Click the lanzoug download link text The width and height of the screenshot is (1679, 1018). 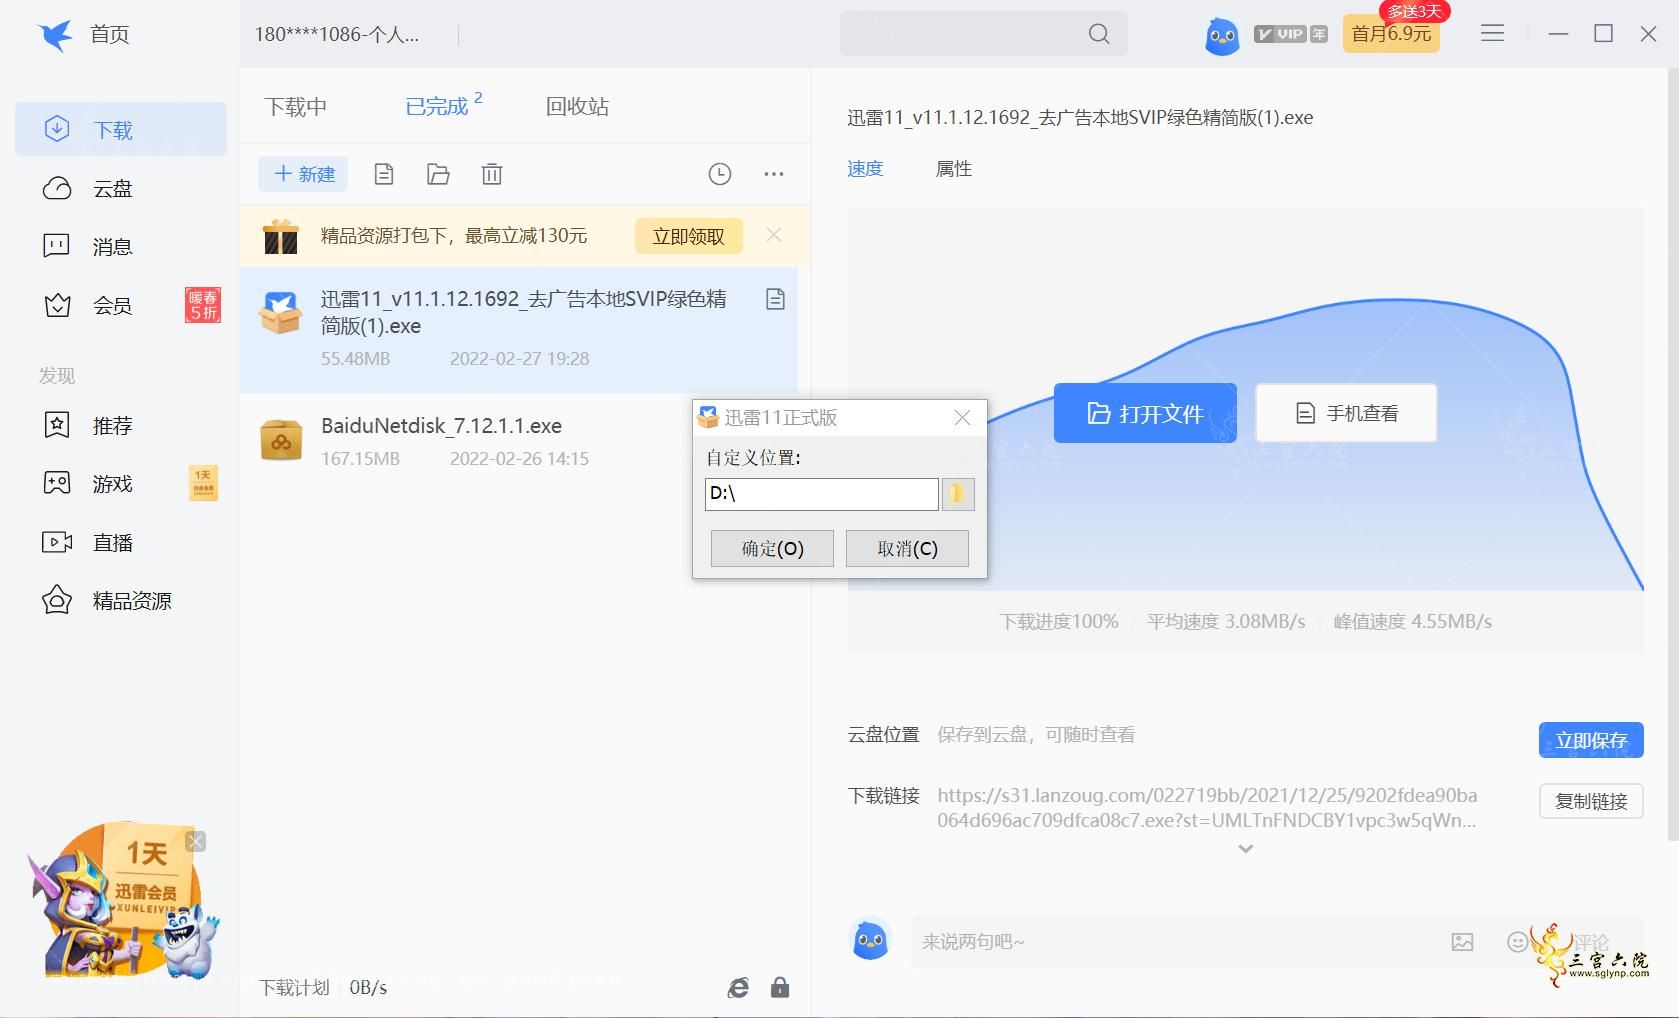click(x=1207, y=807)
